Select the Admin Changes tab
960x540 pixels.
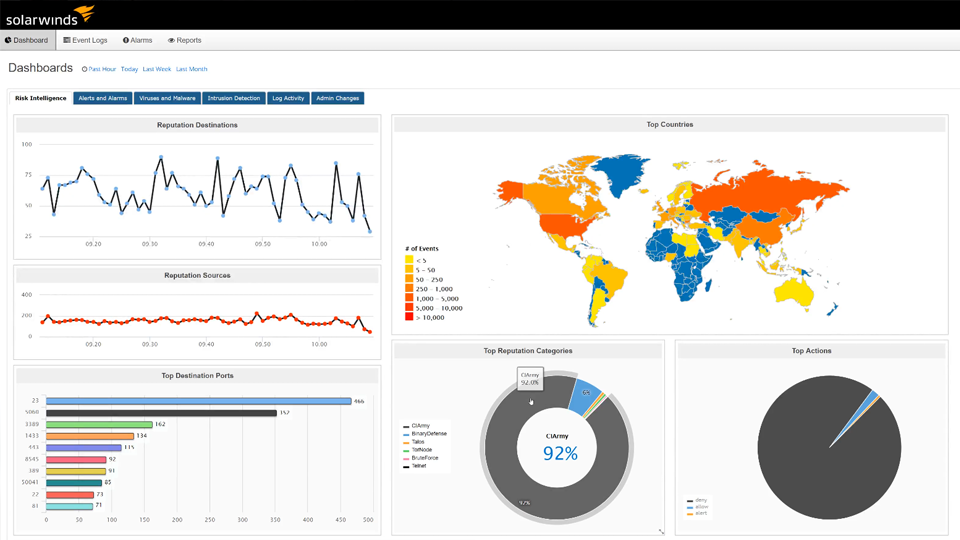[338, 98]
